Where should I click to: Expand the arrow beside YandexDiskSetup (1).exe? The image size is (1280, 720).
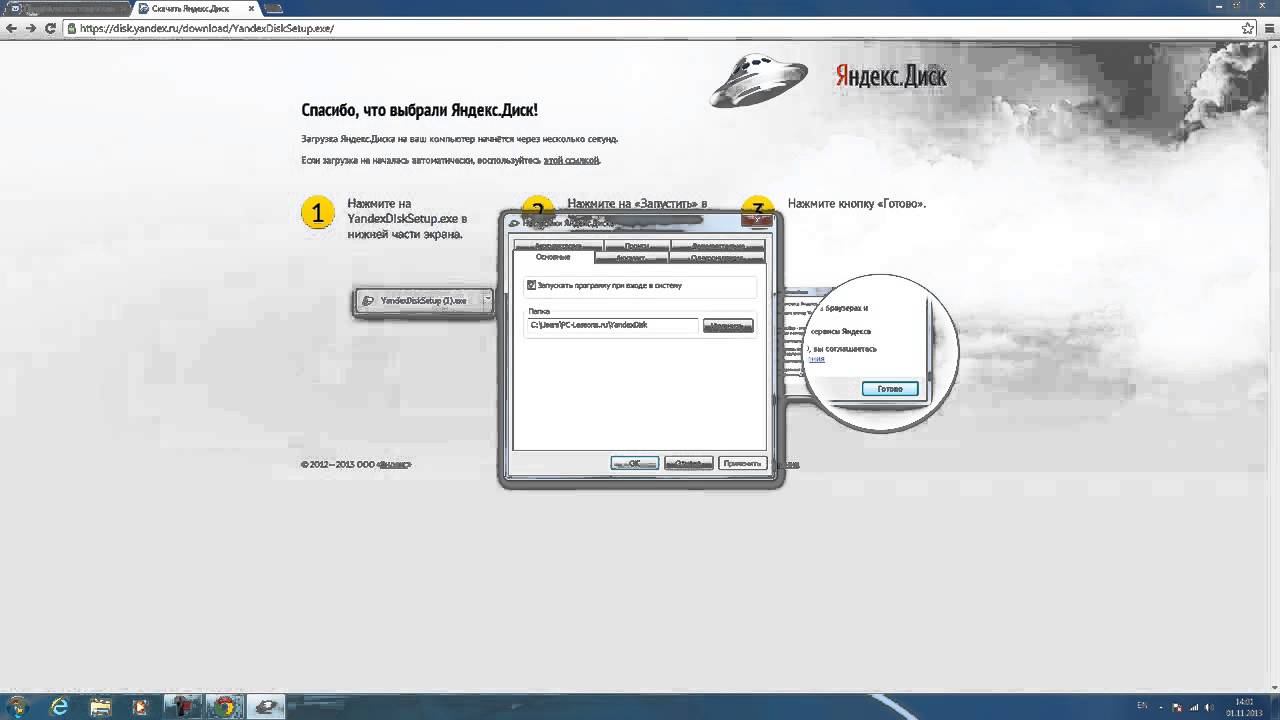[x=488, y=300]
